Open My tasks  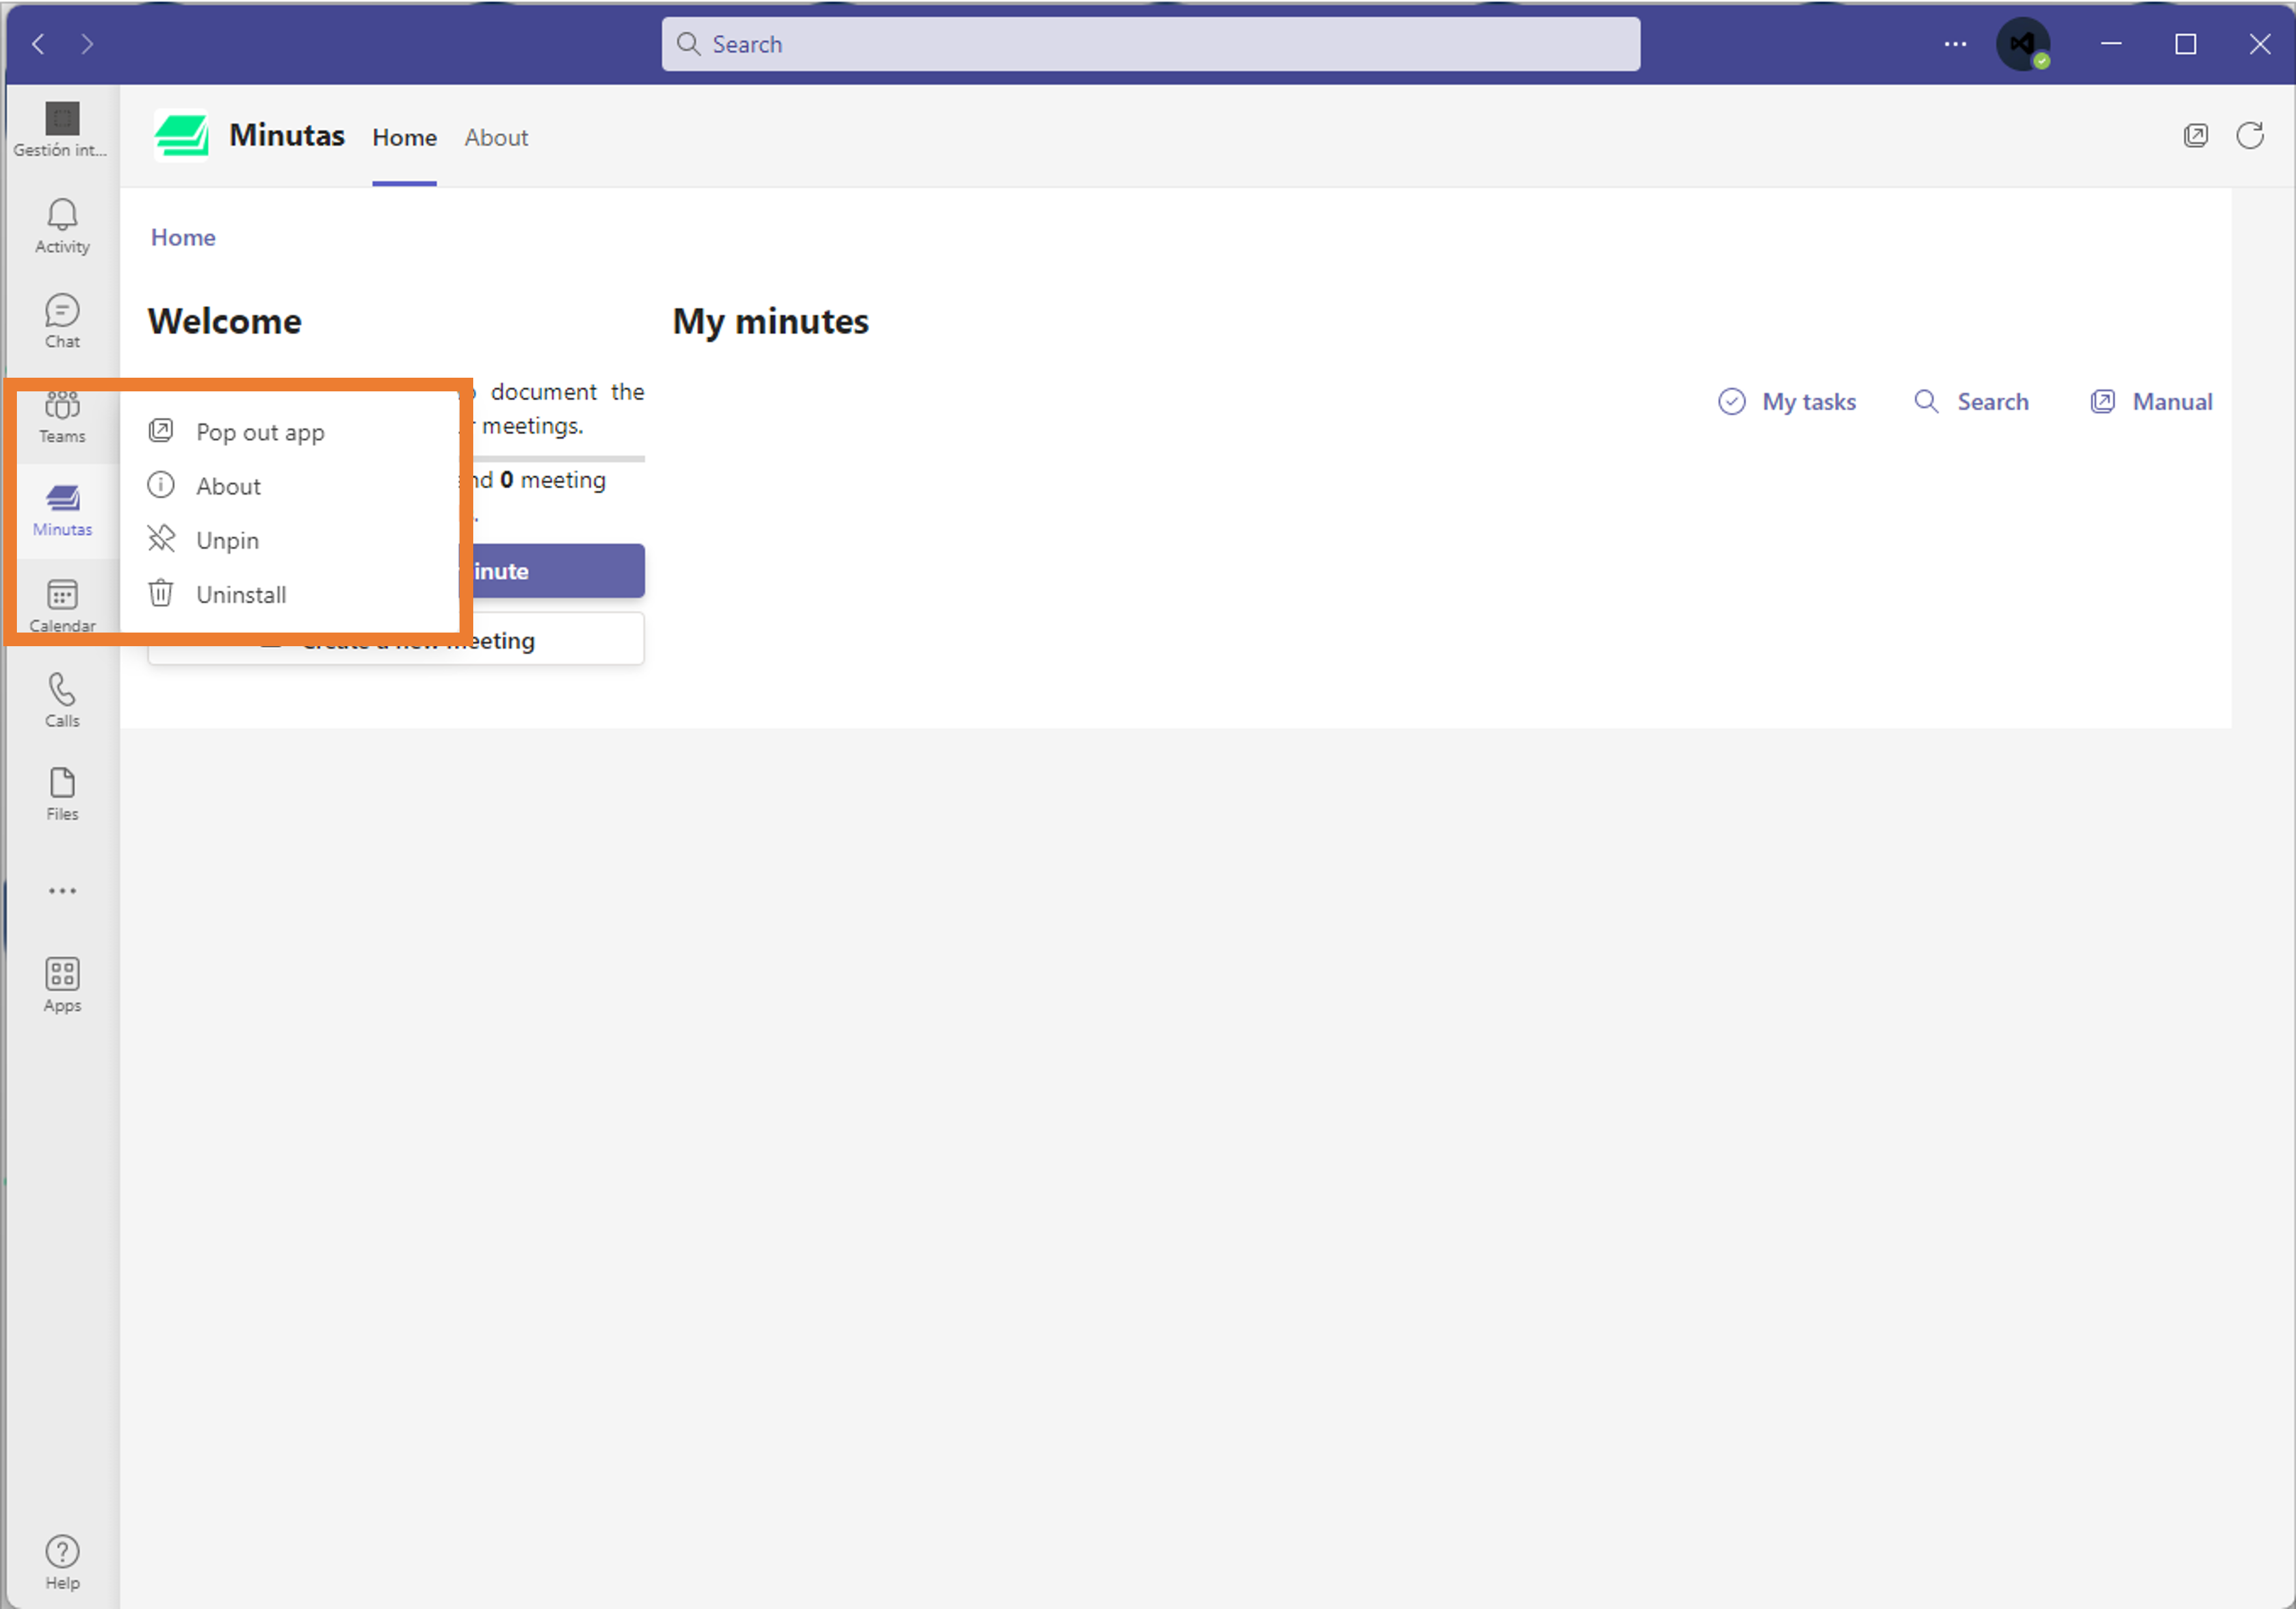click(1787, 401)
